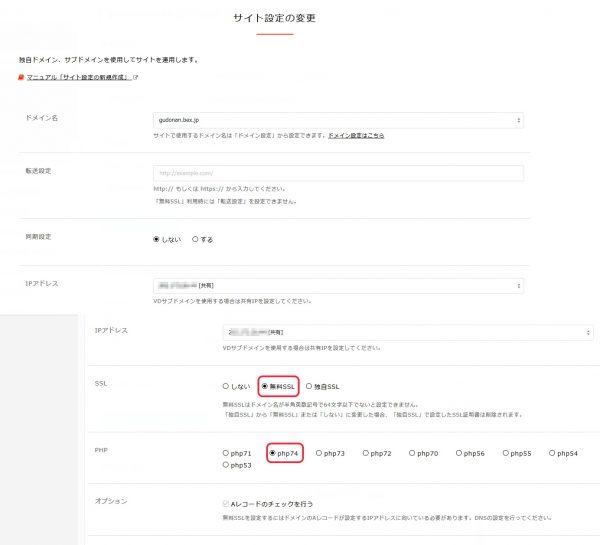Click the transfer URL input field
Image resolution: width=600 pixels, height=545 pixels.
(338, 172)
